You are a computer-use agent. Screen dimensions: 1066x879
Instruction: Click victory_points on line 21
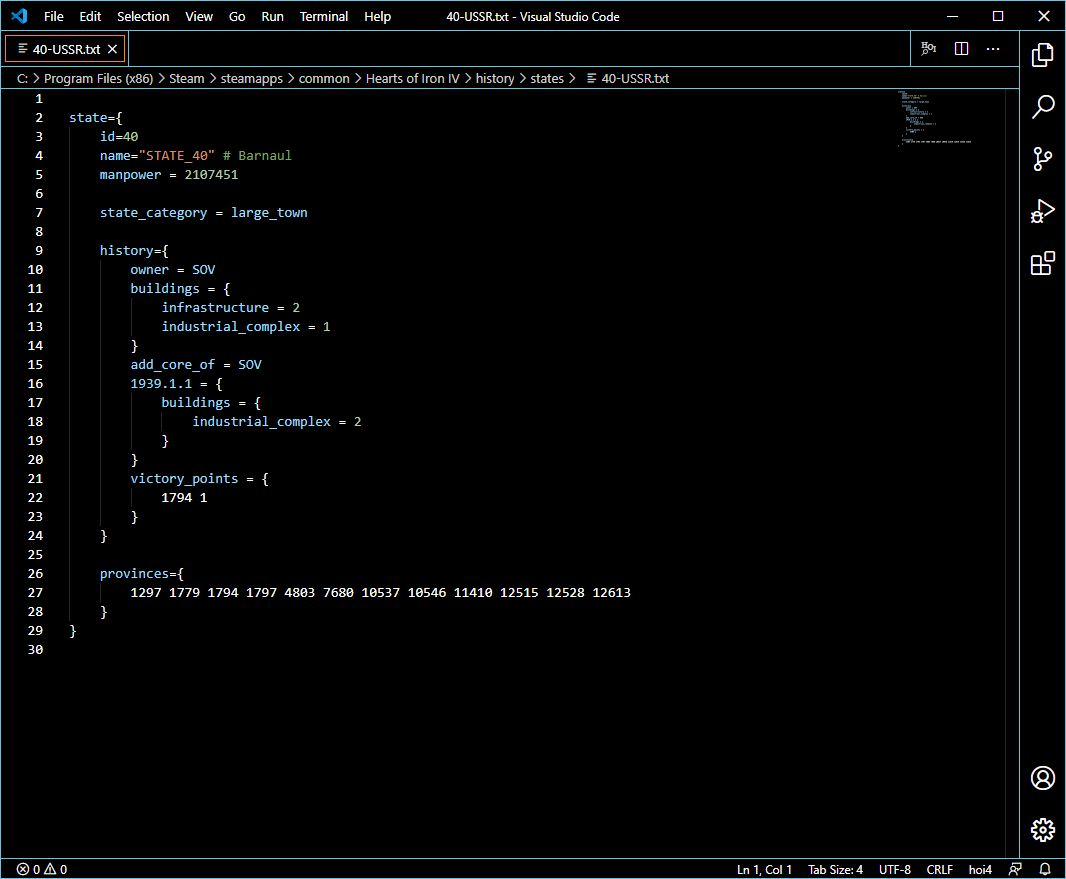pos(184,479)
